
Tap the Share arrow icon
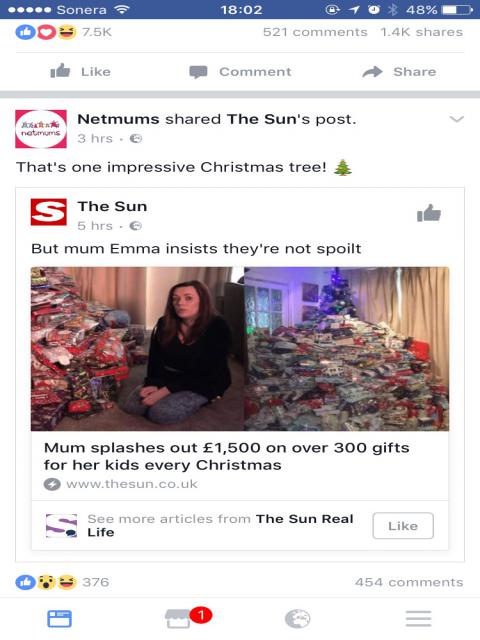[372, 72]
